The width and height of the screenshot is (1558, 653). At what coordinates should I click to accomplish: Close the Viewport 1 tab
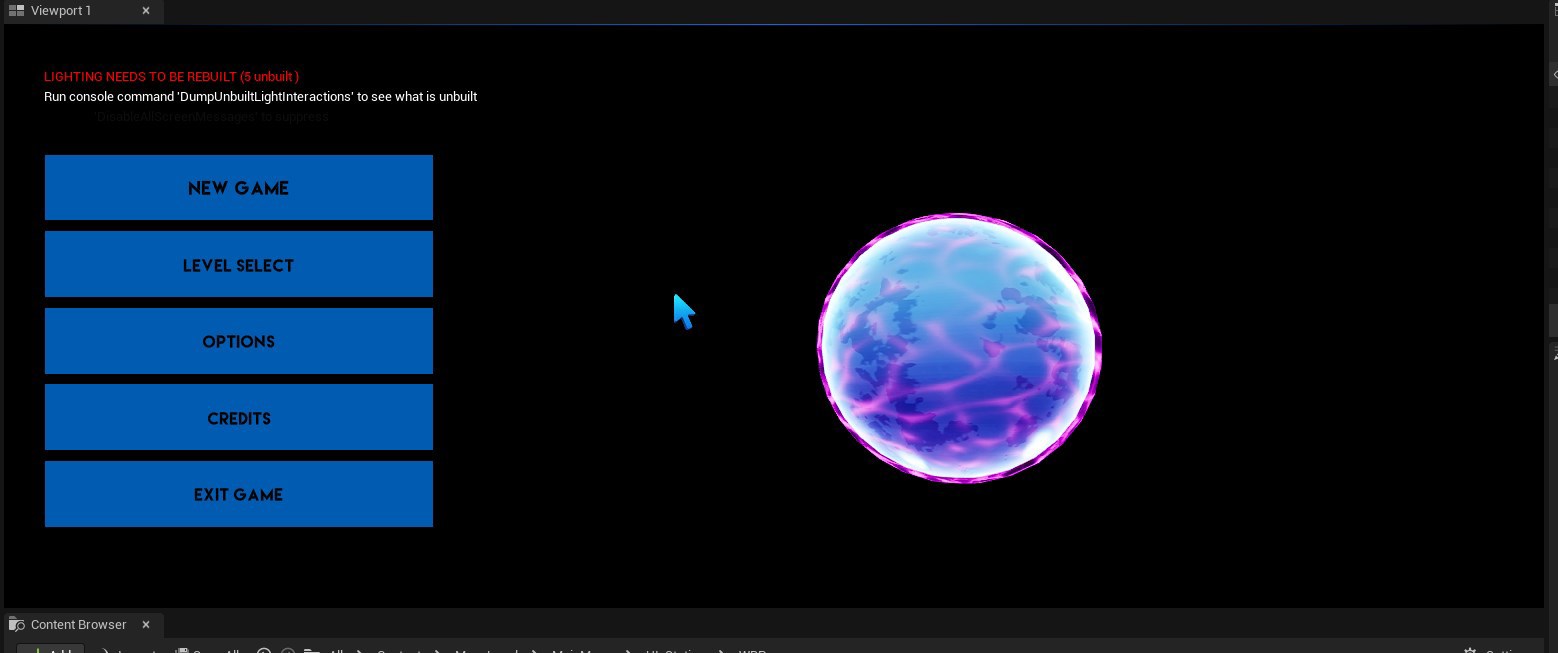[x=146, y=11]
